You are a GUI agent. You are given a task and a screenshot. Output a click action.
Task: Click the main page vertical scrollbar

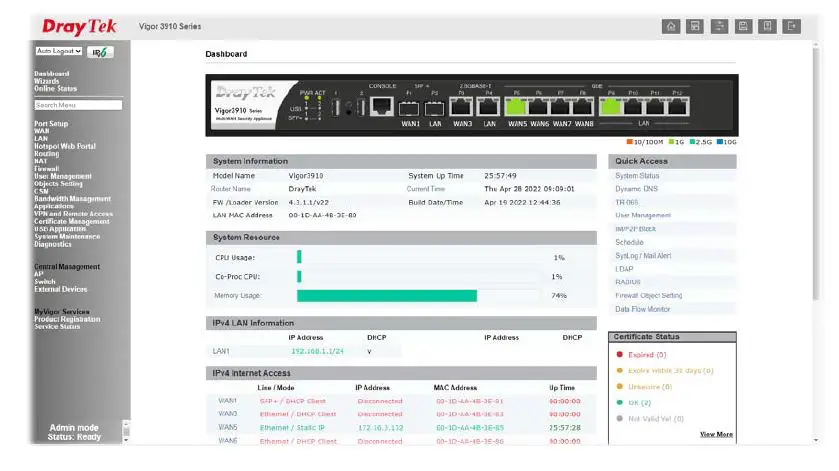tap(815, 173)
